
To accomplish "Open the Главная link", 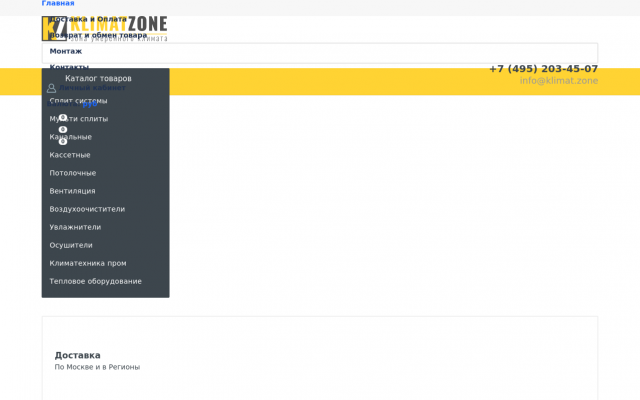I will coord(58,3).
